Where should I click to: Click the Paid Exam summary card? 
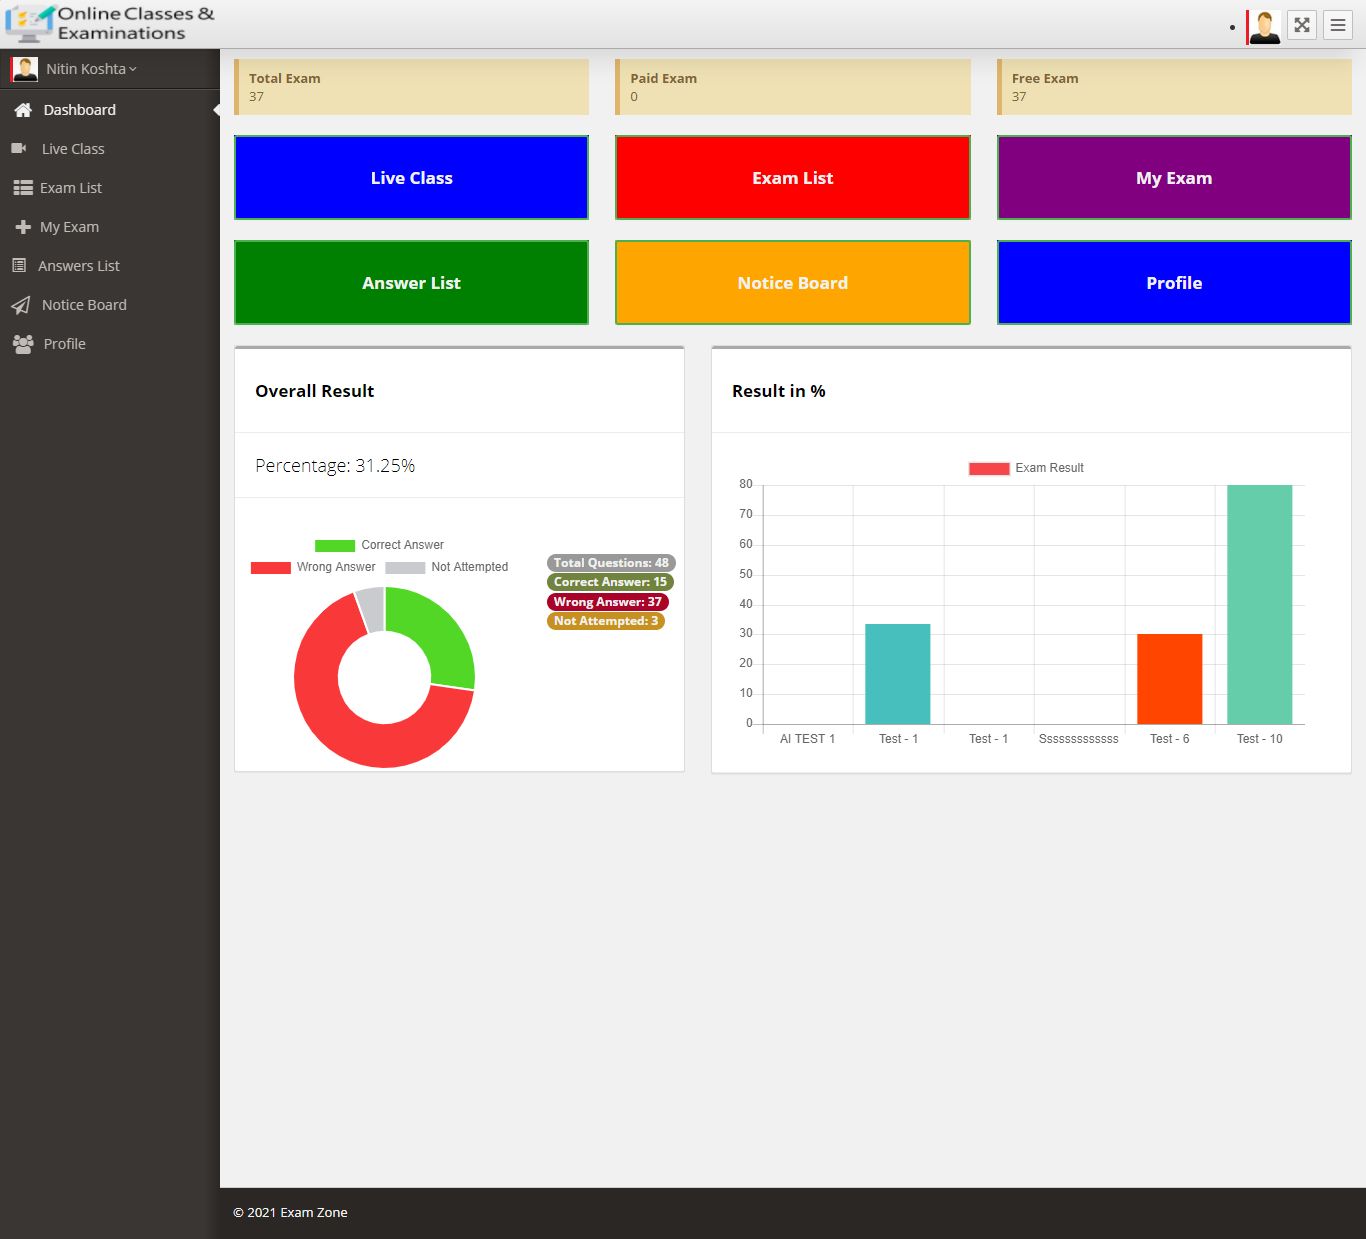(793, 87)
